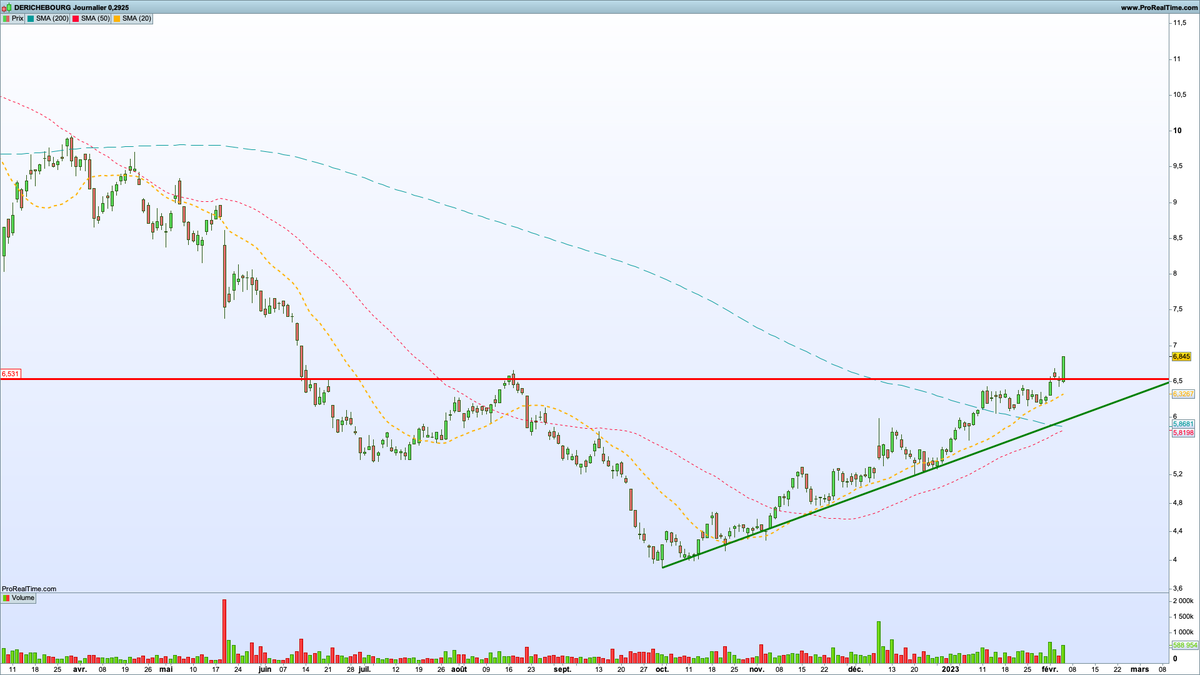Select the red horizontal resistance line

pos(584,380)
